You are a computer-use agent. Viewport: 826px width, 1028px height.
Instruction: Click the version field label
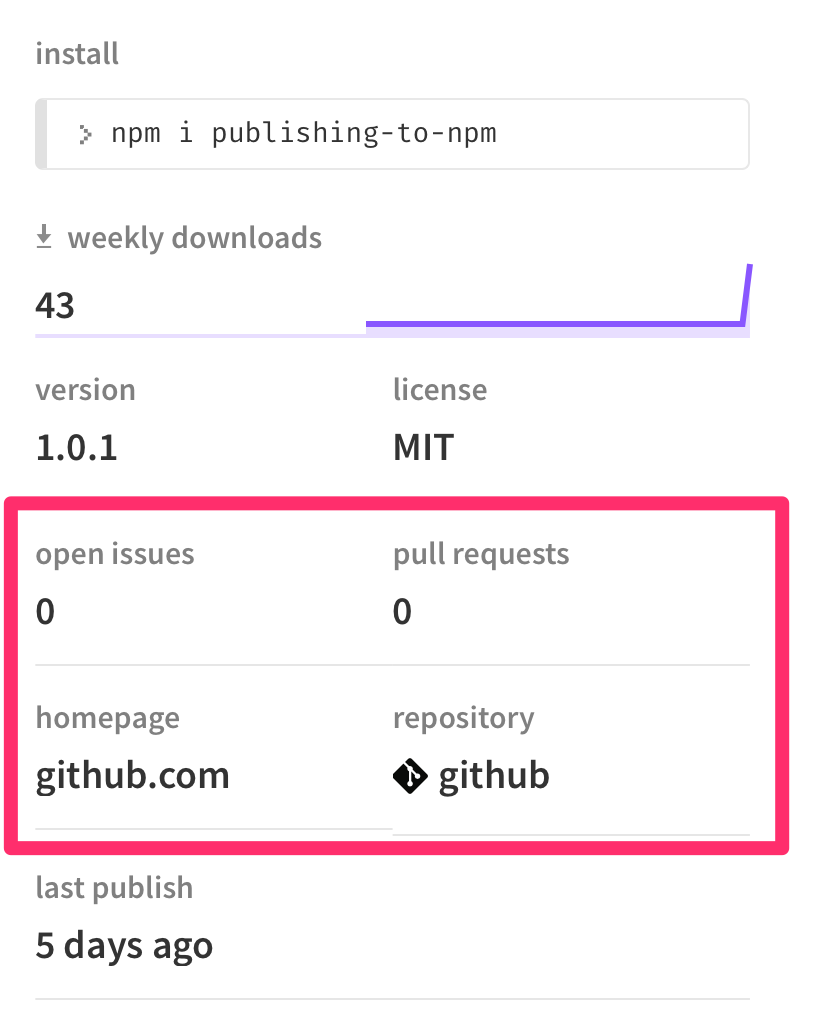(x=85, y=390)
